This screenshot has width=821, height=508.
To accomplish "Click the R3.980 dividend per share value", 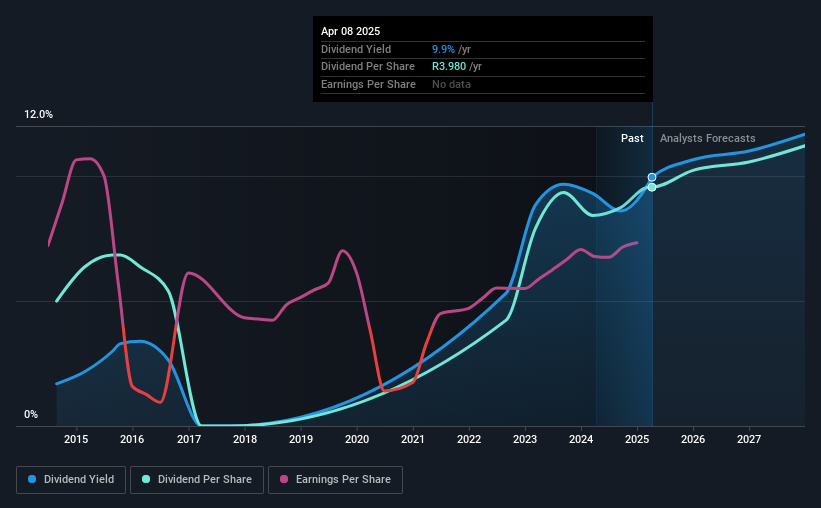I will click(x=449, y=67).
